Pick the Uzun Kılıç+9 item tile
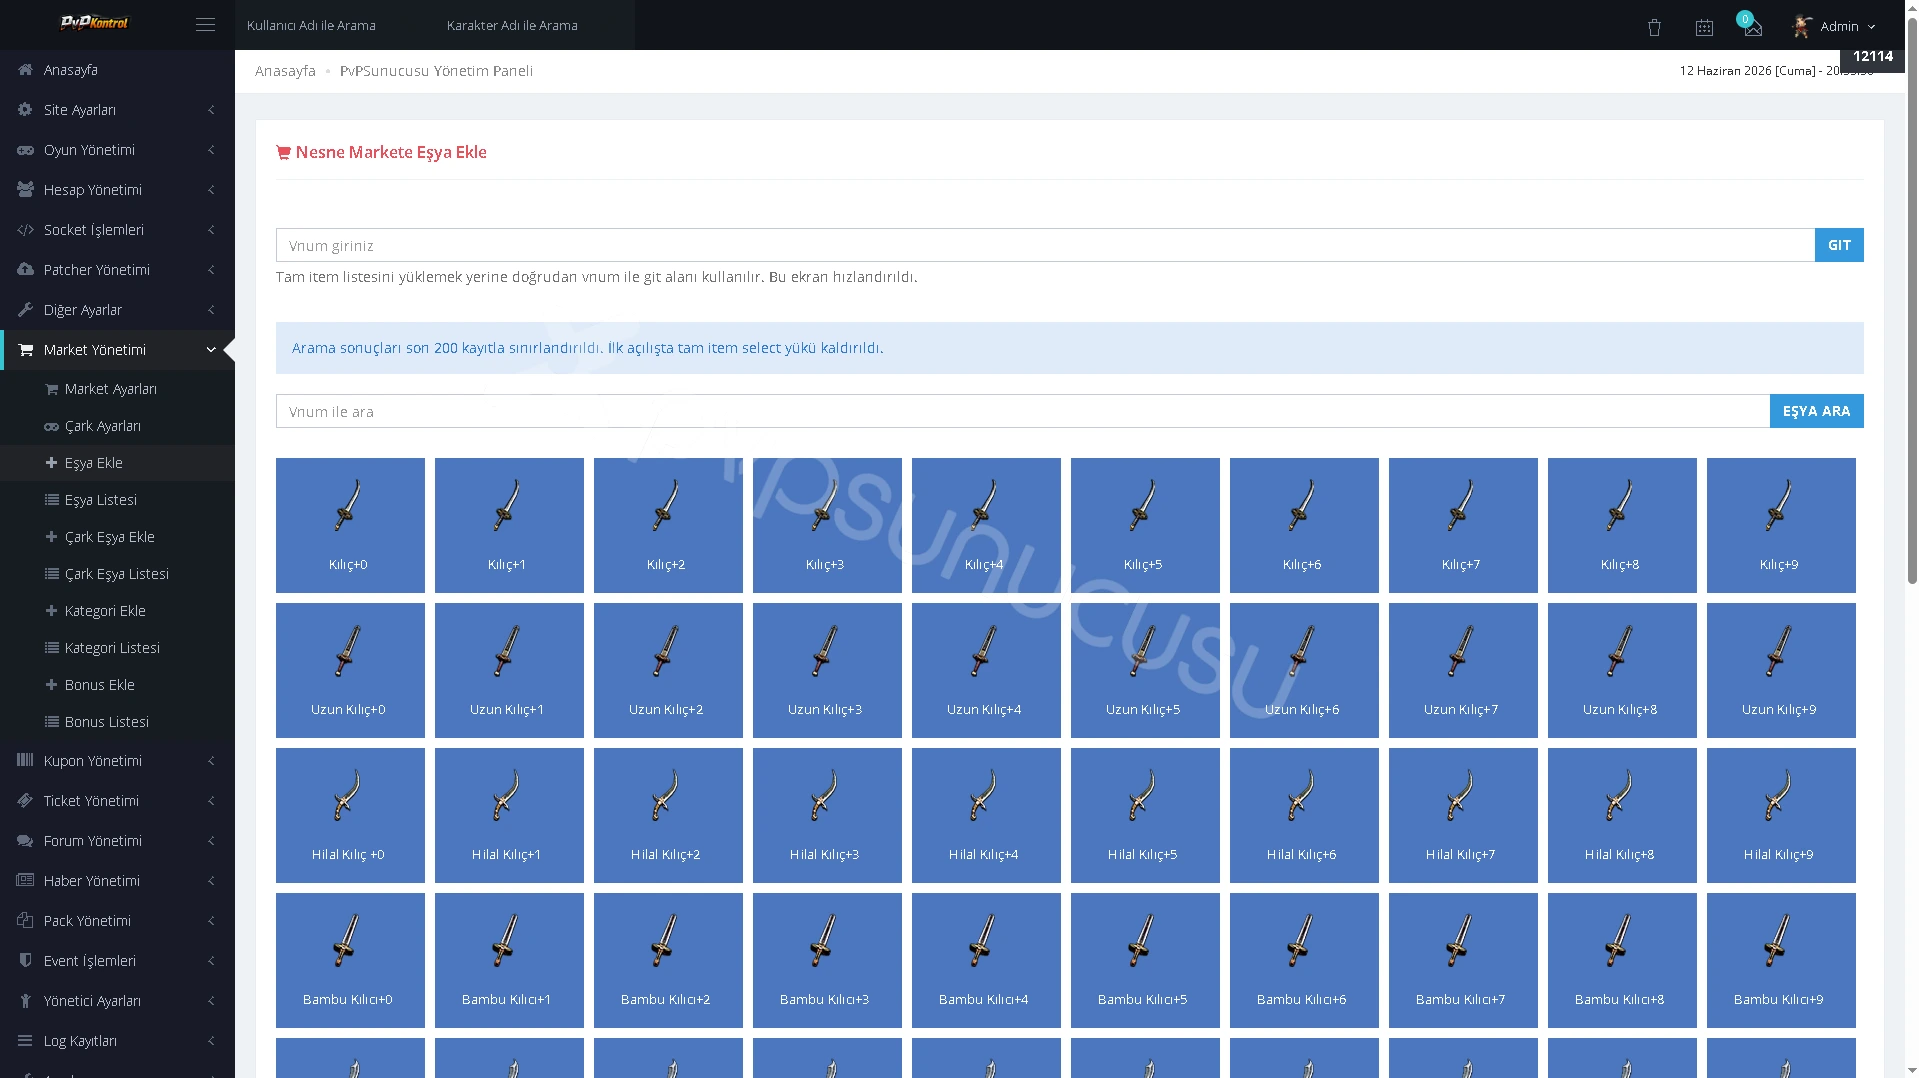 point(1780,670)
